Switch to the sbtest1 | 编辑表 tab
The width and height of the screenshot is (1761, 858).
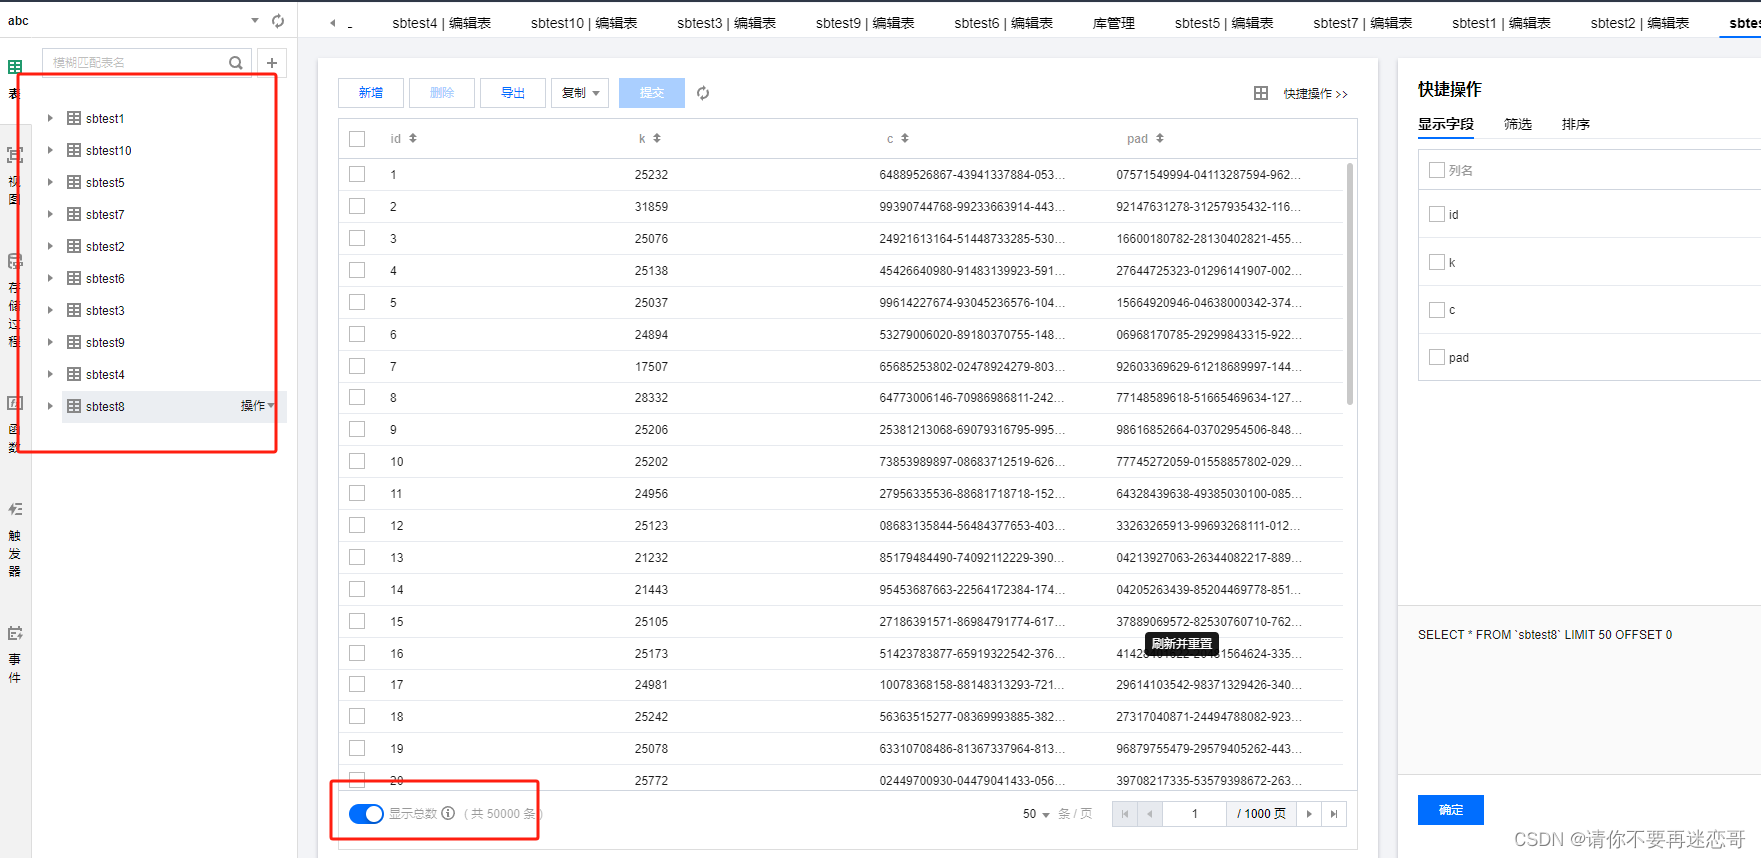click(x=1501, y=23)
